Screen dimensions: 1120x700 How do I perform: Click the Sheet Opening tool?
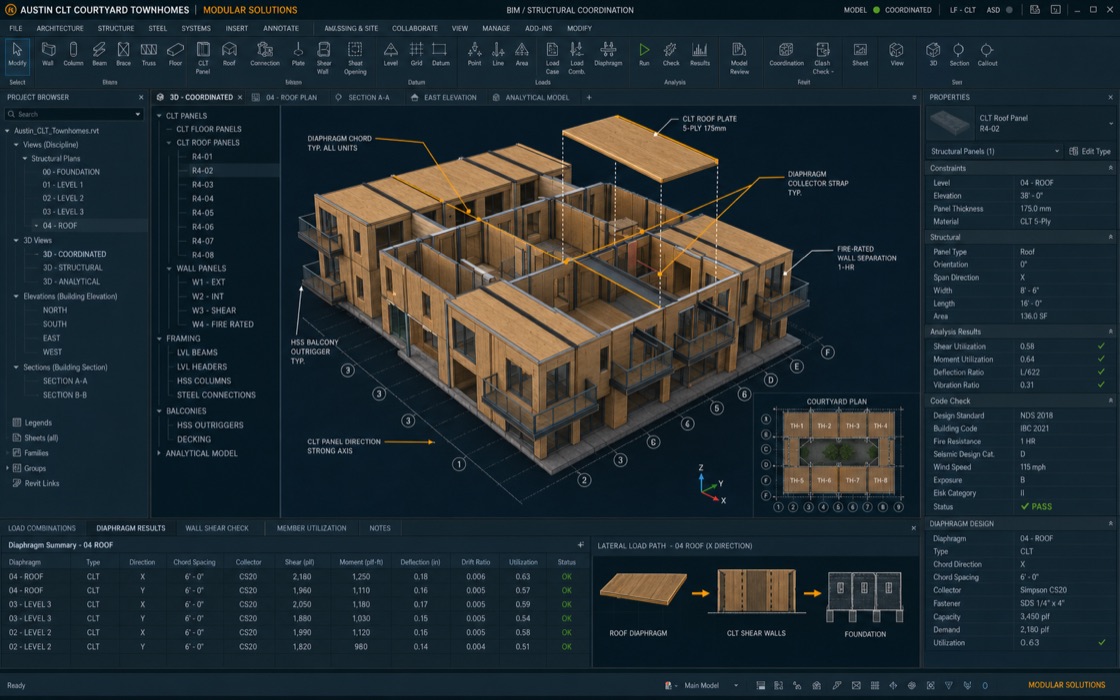click(x=355, y=58)
